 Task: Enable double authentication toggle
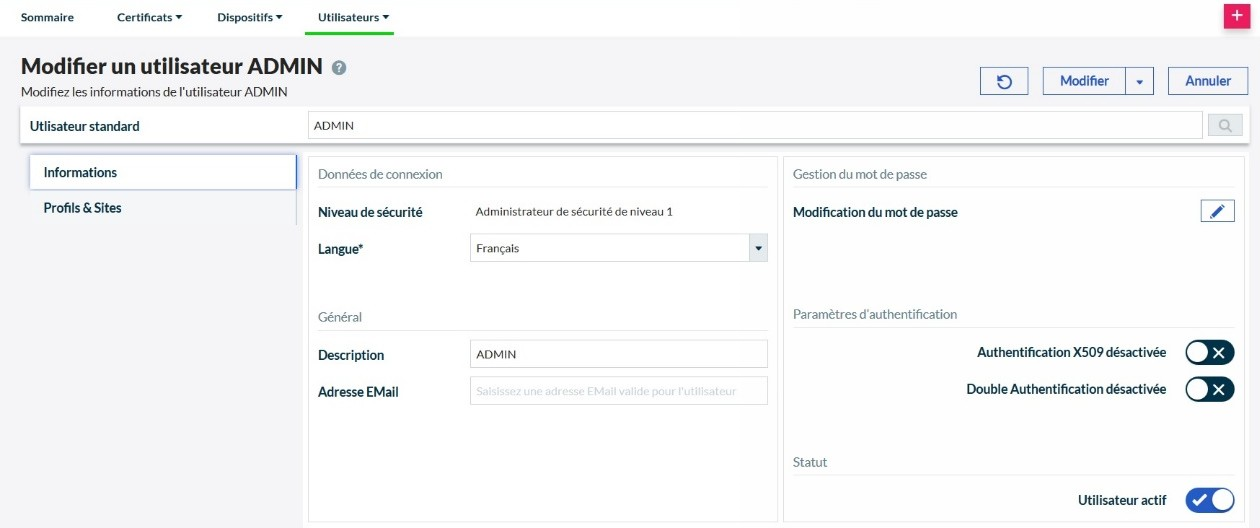pyautogui.click(x=1209, y=390)
